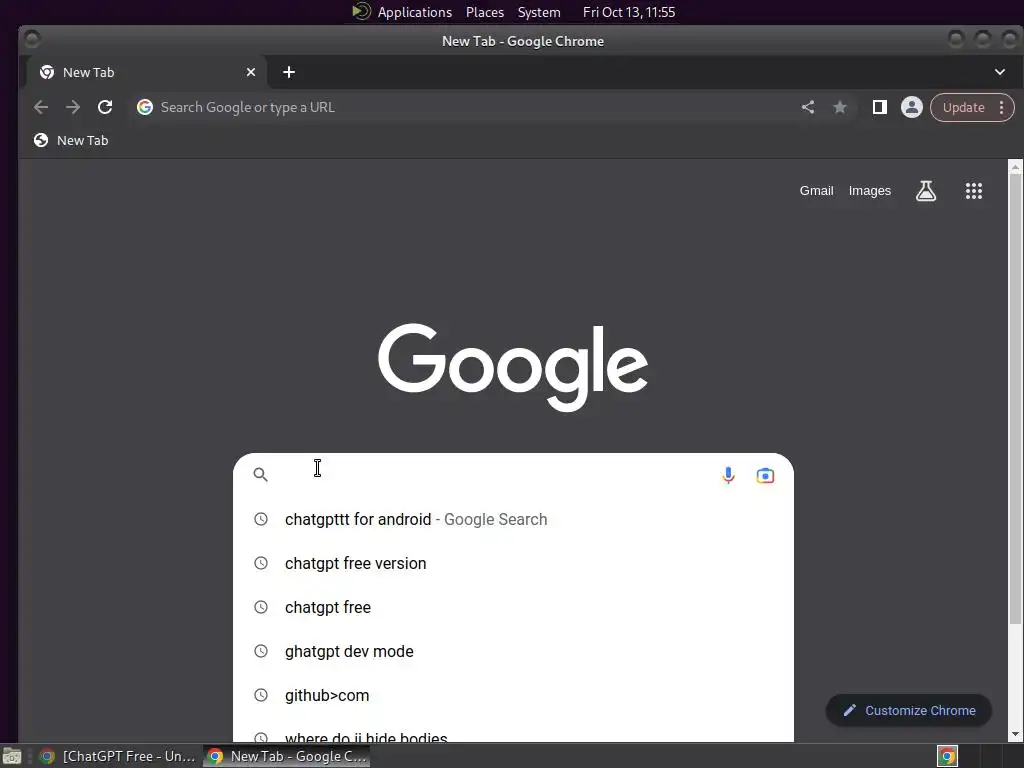Reload the current page
This screenshot has width=1024, height=768.
click(x=105, y=107)
